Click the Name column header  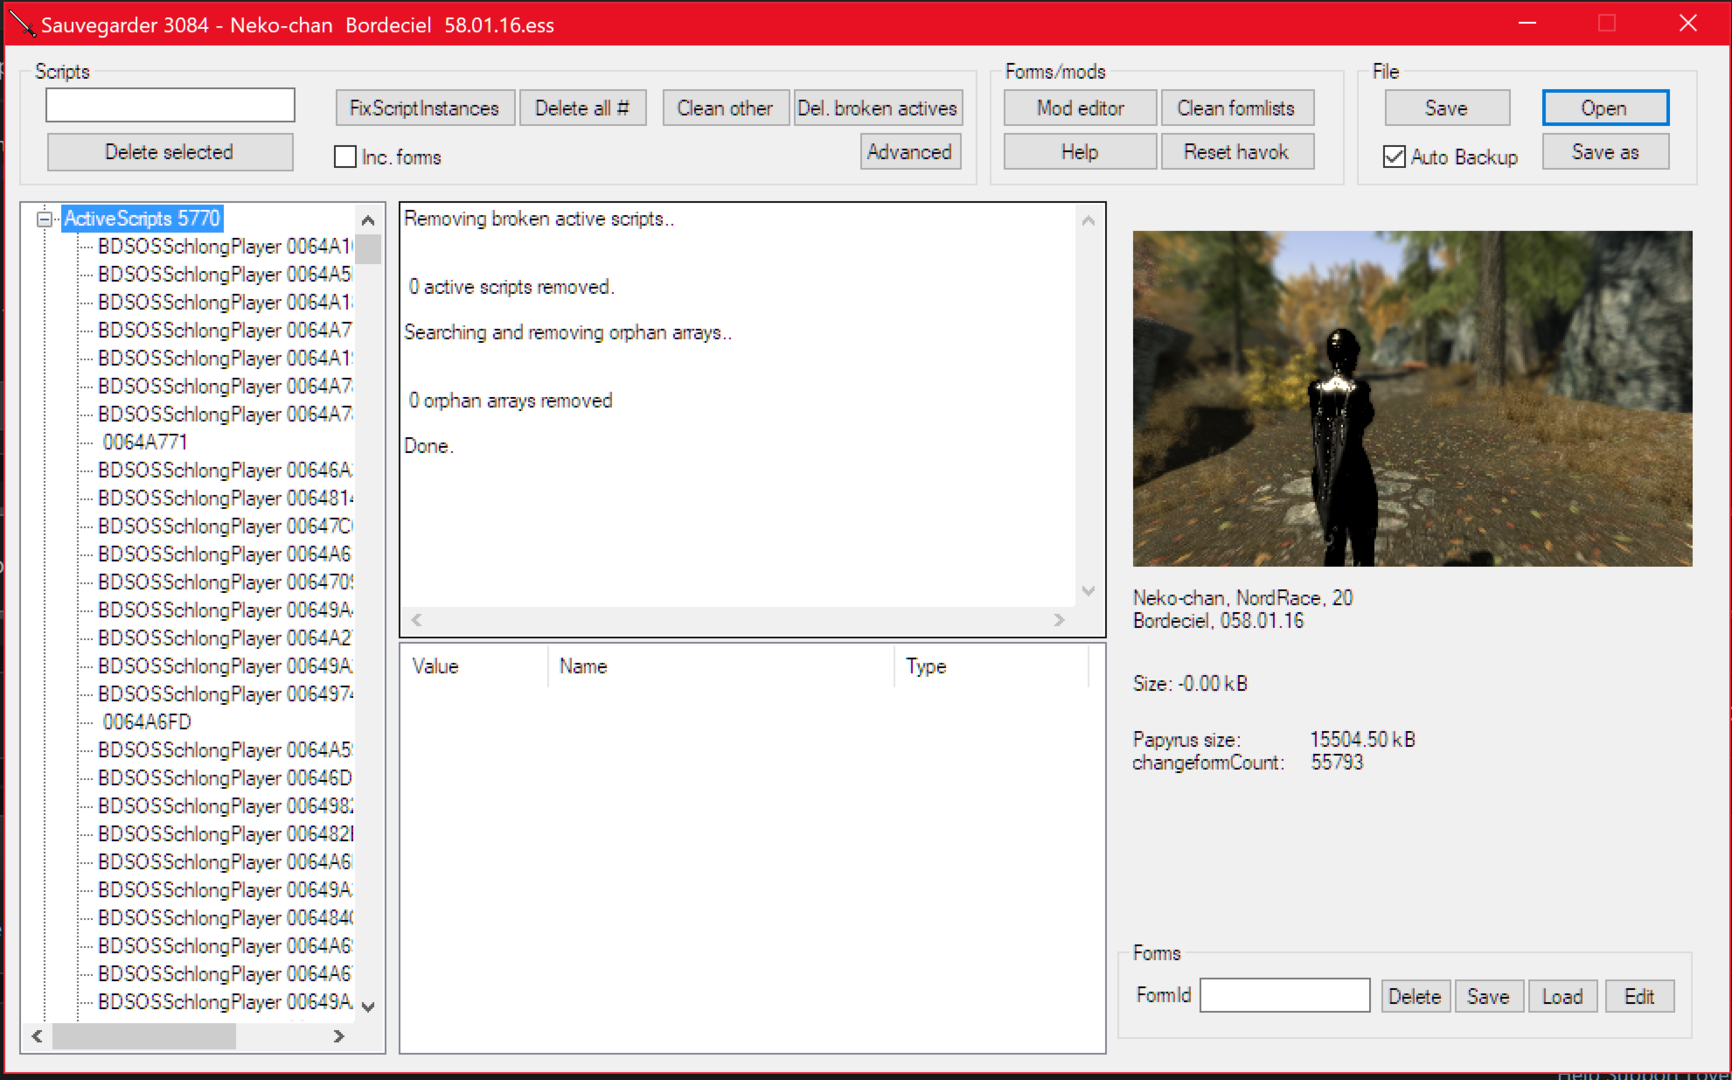(x=721, y=666)
